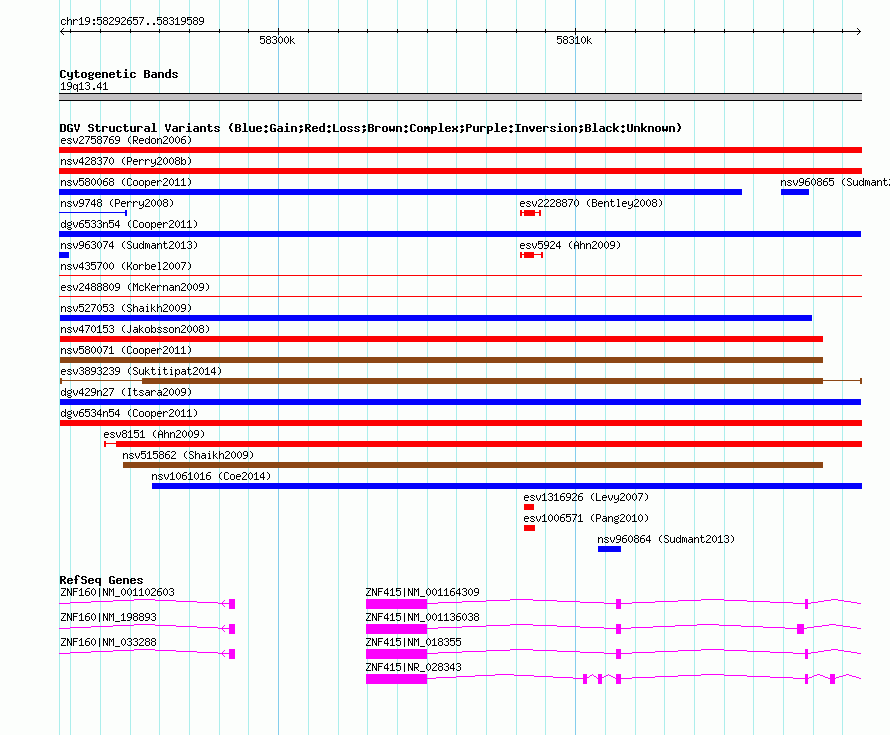Click the nsv470153 (Jakobsson2008) label
Viewport: 890px width, 735px height.
pyautogui.click(x=135, y=329)
